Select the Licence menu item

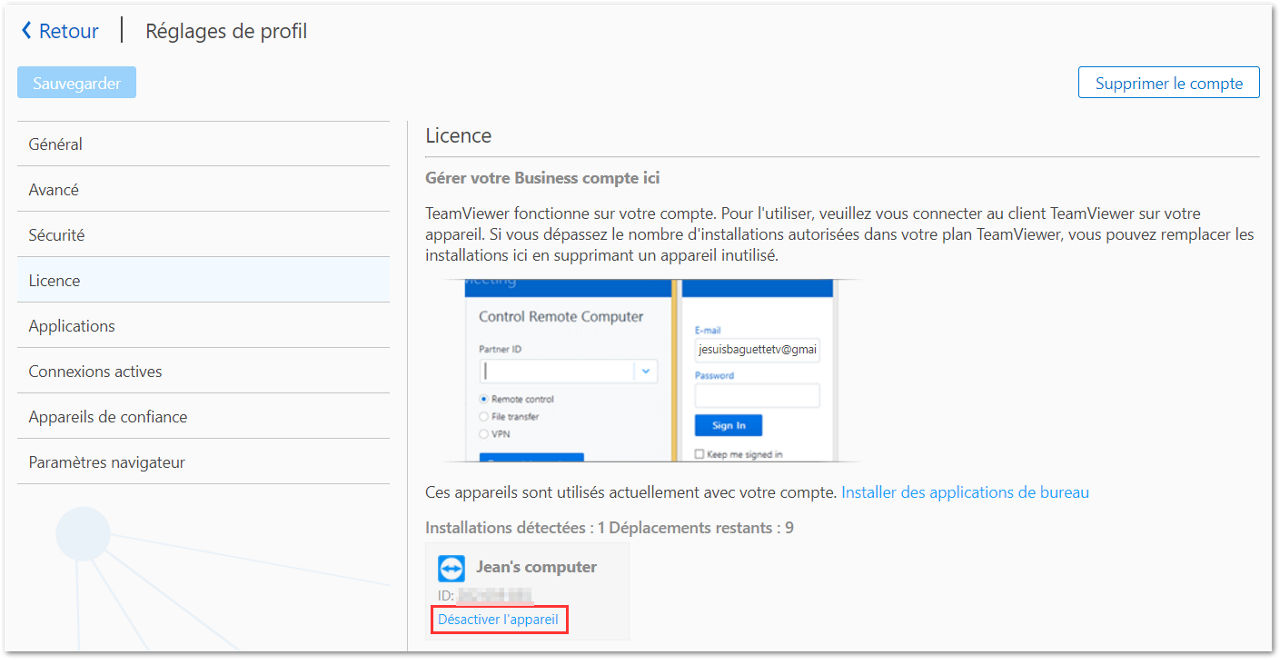pos(203,280)
